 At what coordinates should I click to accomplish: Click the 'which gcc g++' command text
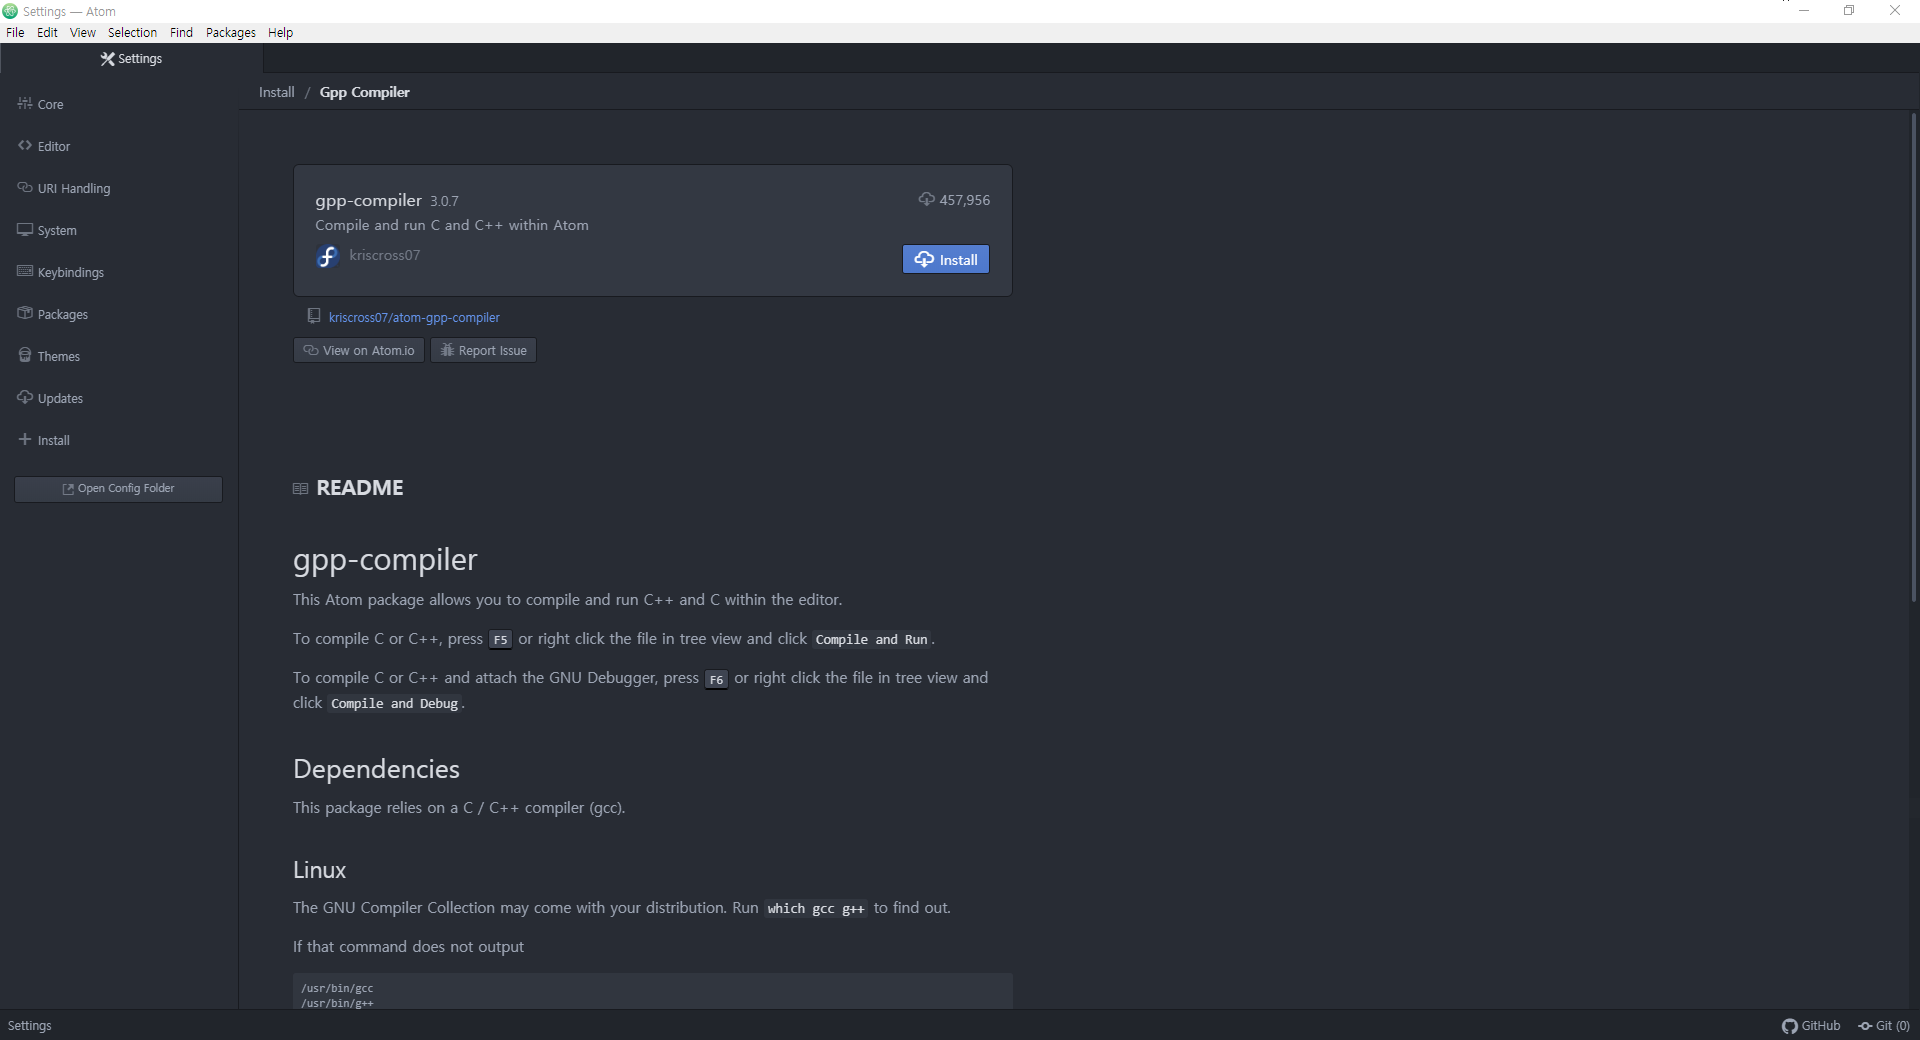coord(816,909)
